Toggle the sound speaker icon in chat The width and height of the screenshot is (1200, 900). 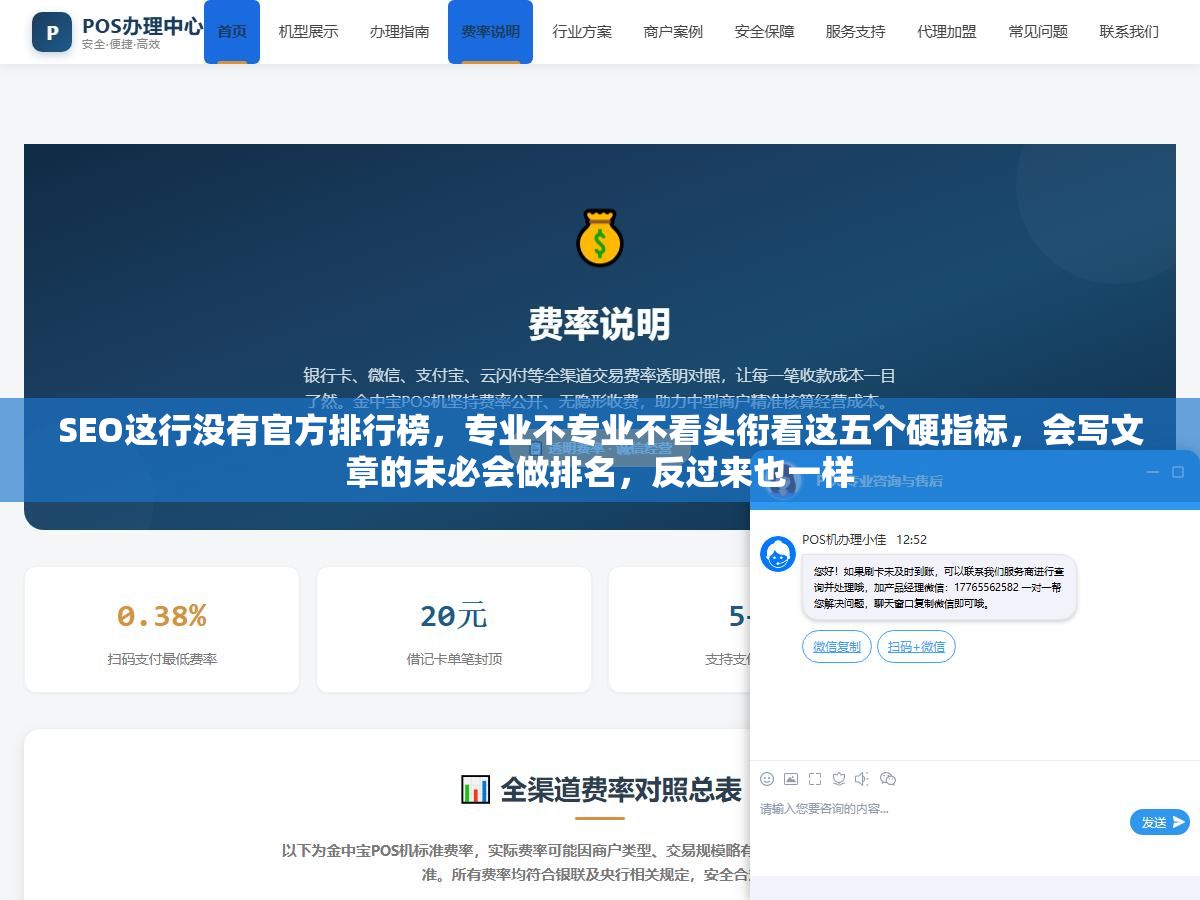862,779
